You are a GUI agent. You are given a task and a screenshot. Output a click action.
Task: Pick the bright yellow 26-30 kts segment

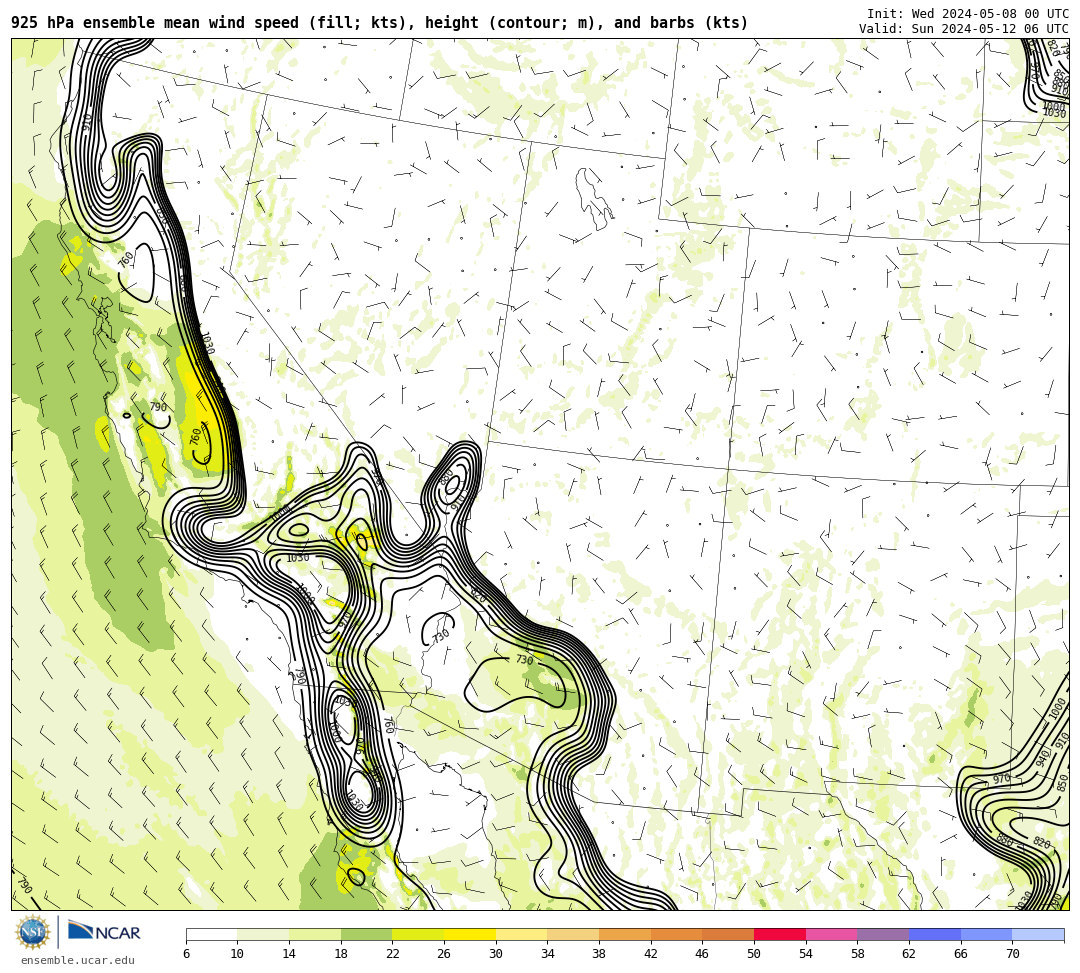coord(470,934)
